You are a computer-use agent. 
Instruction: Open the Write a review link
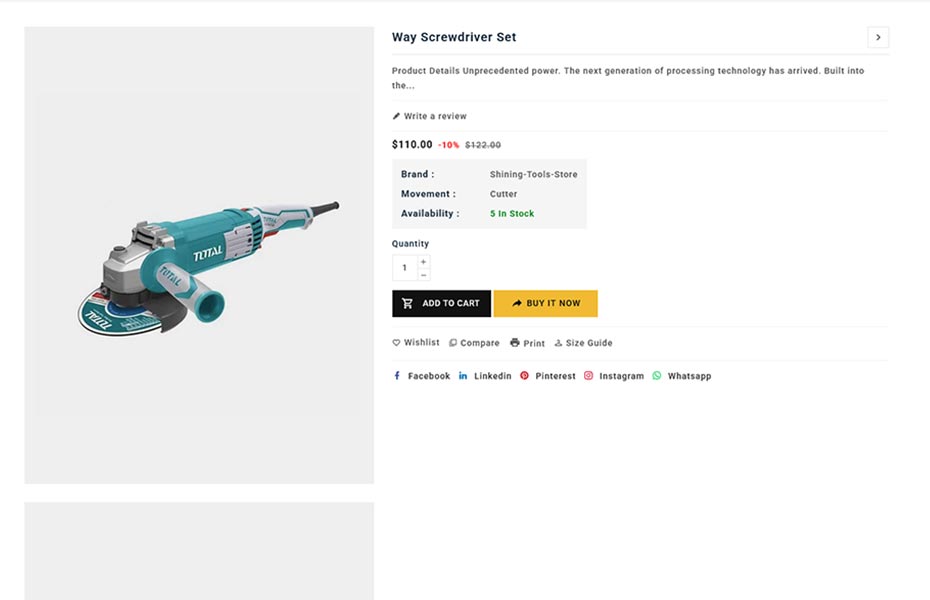pyautogui.click(x=435, y=116)
